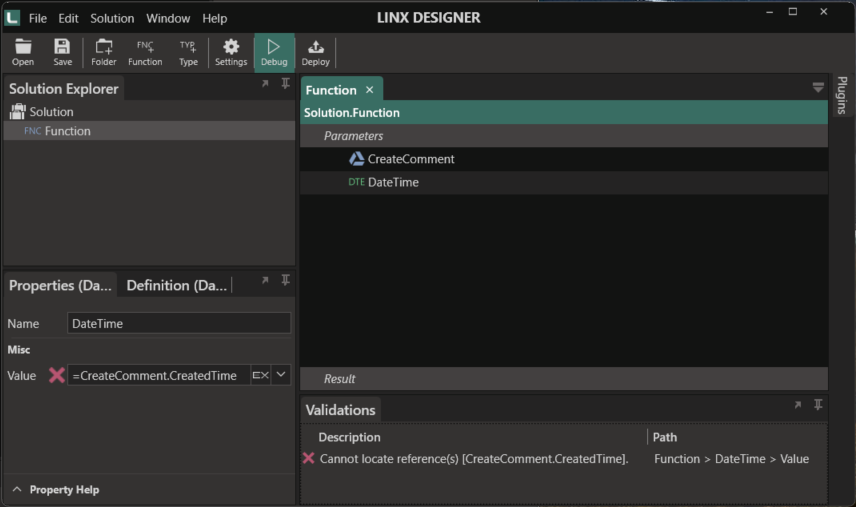This screenshot has width=856, height=507.
Task: Click the Result section header
Action: pos(564,379)
